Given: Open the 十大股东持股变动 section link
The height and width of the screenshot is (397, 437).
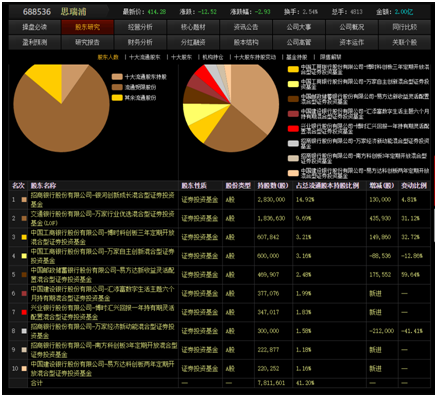Looking at the screenshot, I should [255, 57].
